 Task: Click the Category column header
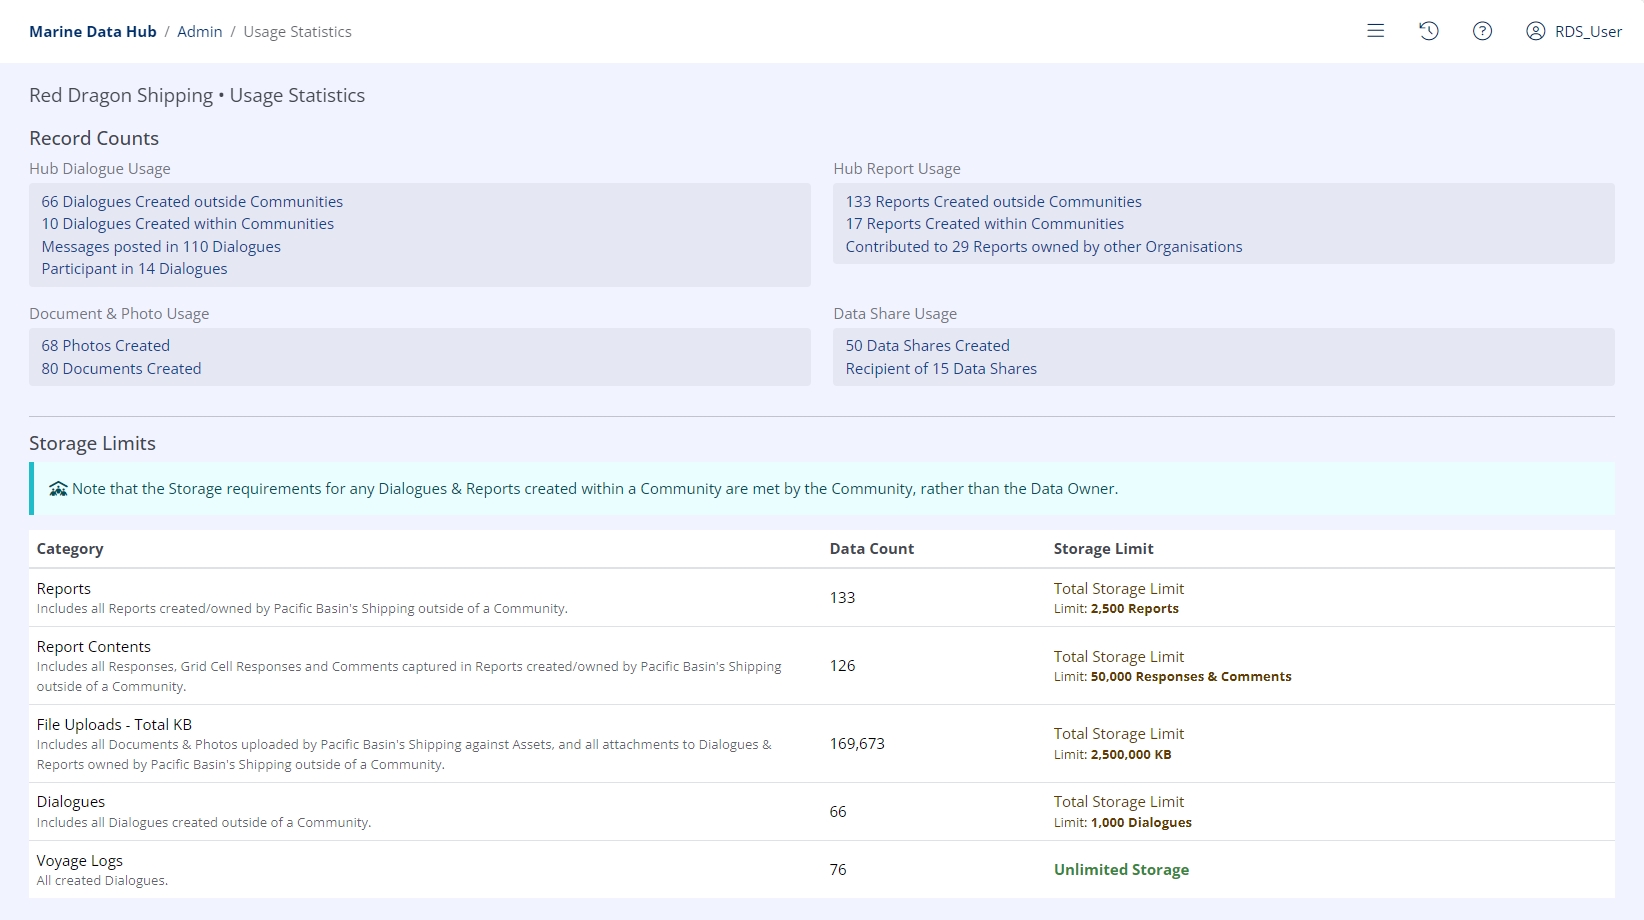pos(70,549)
